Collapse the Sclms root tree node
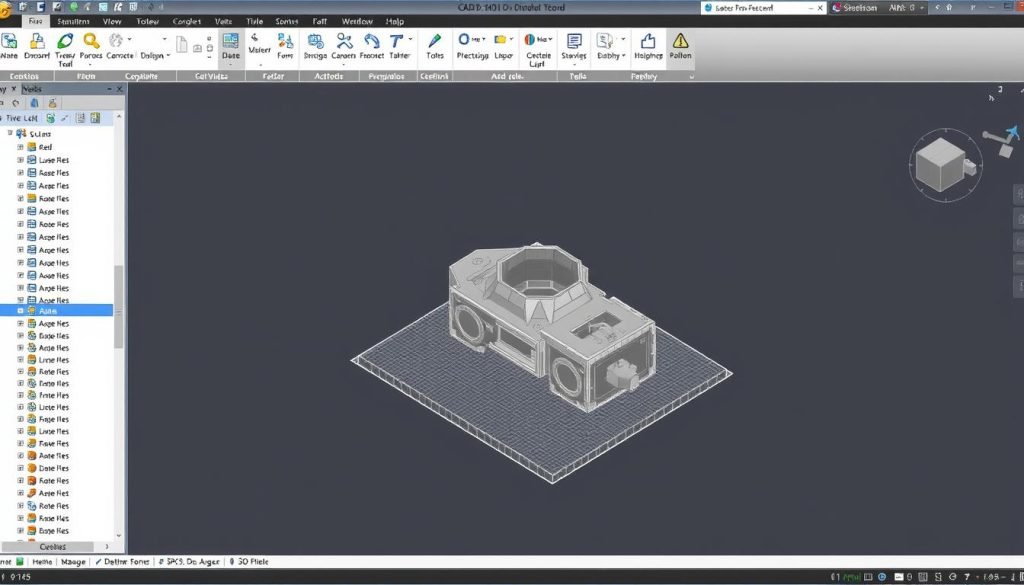1024x585 pixels. pos(10,133)
